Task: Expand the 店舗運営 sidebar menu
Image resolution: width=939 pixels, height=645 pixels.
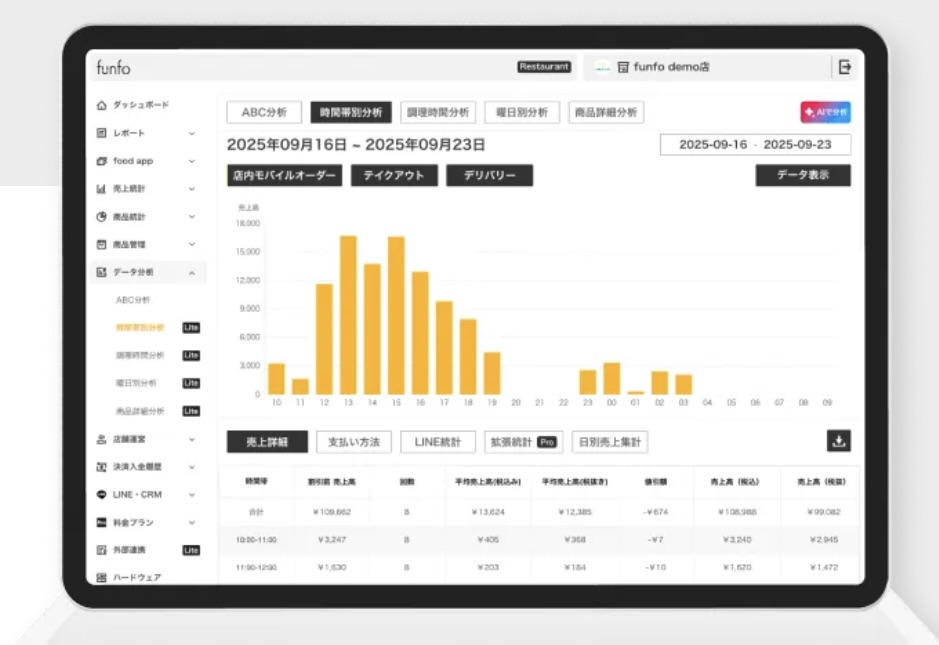Action: 191,439
